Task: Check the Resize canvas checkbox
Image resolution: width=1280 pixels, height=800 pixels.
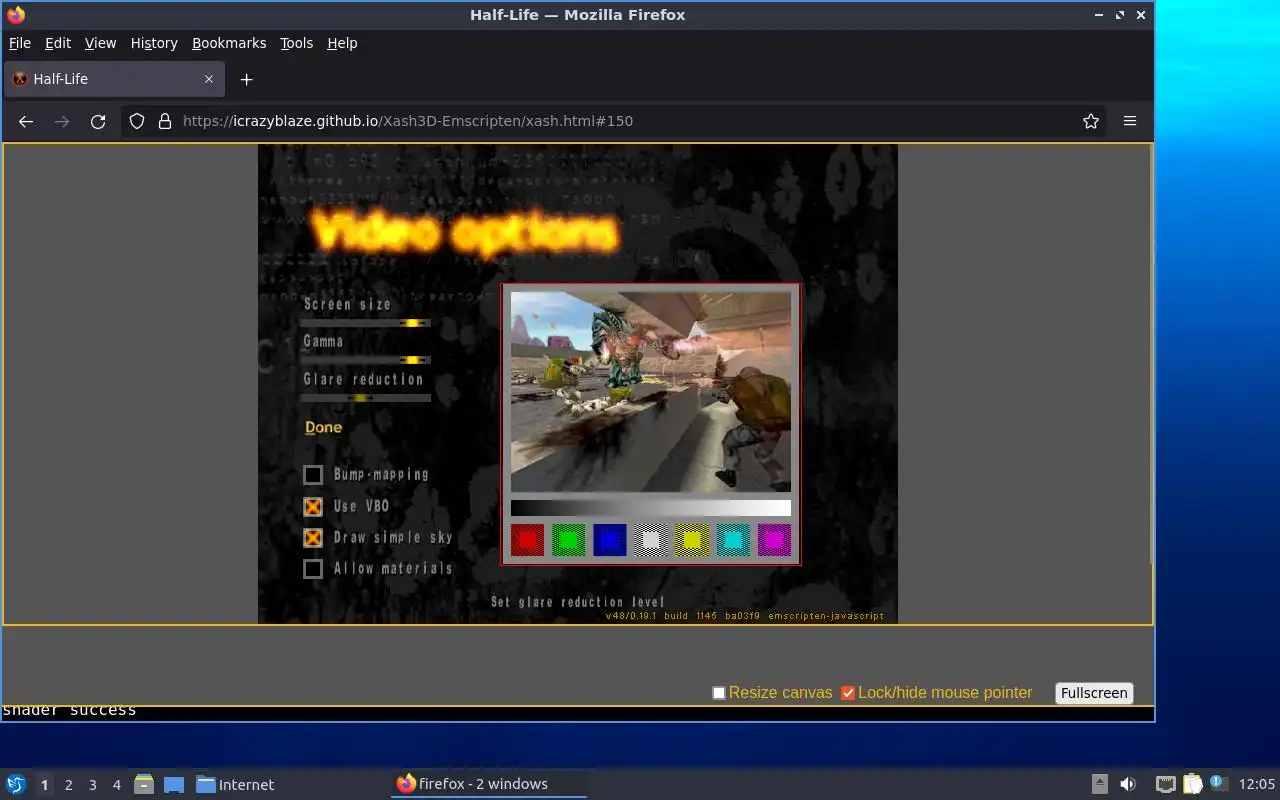Action: pyautogui.click(x=718, y=693)
